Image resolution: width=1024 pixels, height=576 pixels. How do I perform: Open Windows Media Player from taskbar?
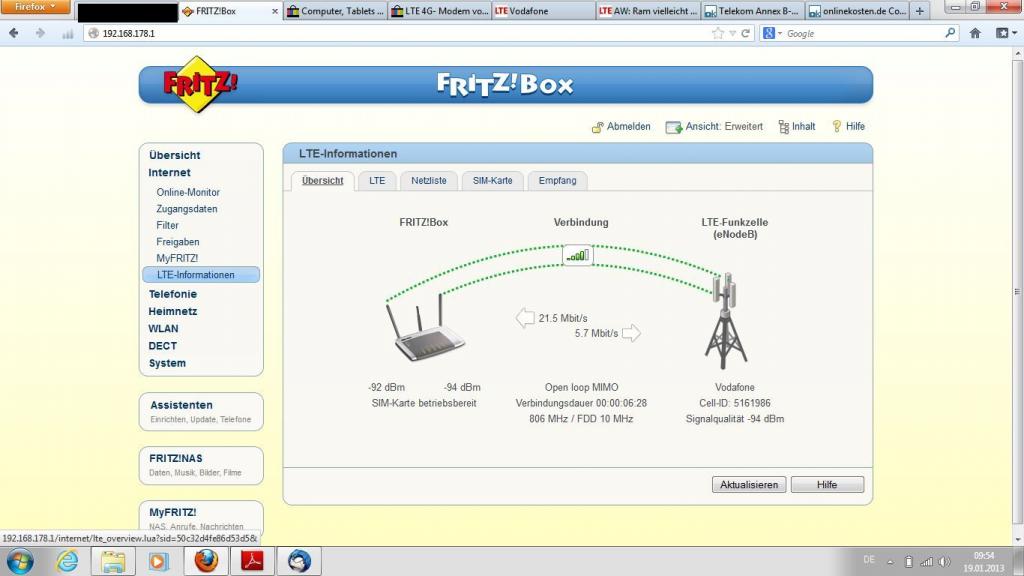[159, 561]
